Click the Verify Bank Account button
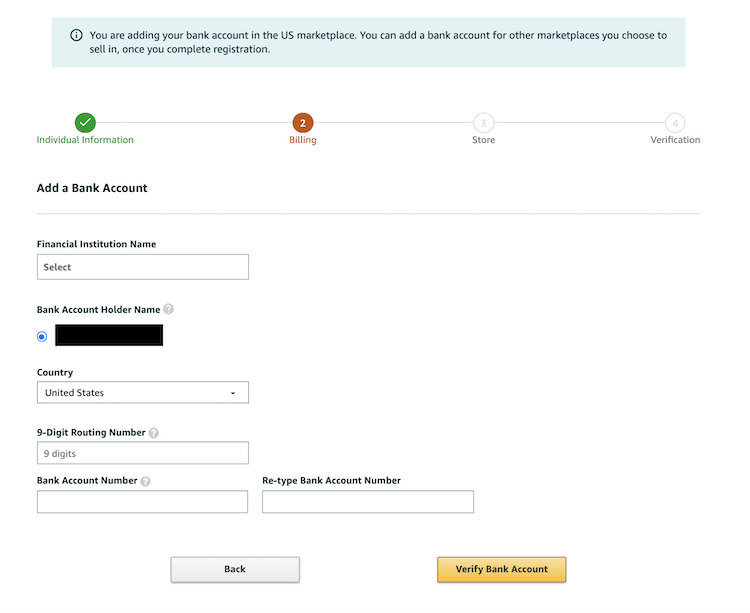750x613 pixels. point(501,569)
